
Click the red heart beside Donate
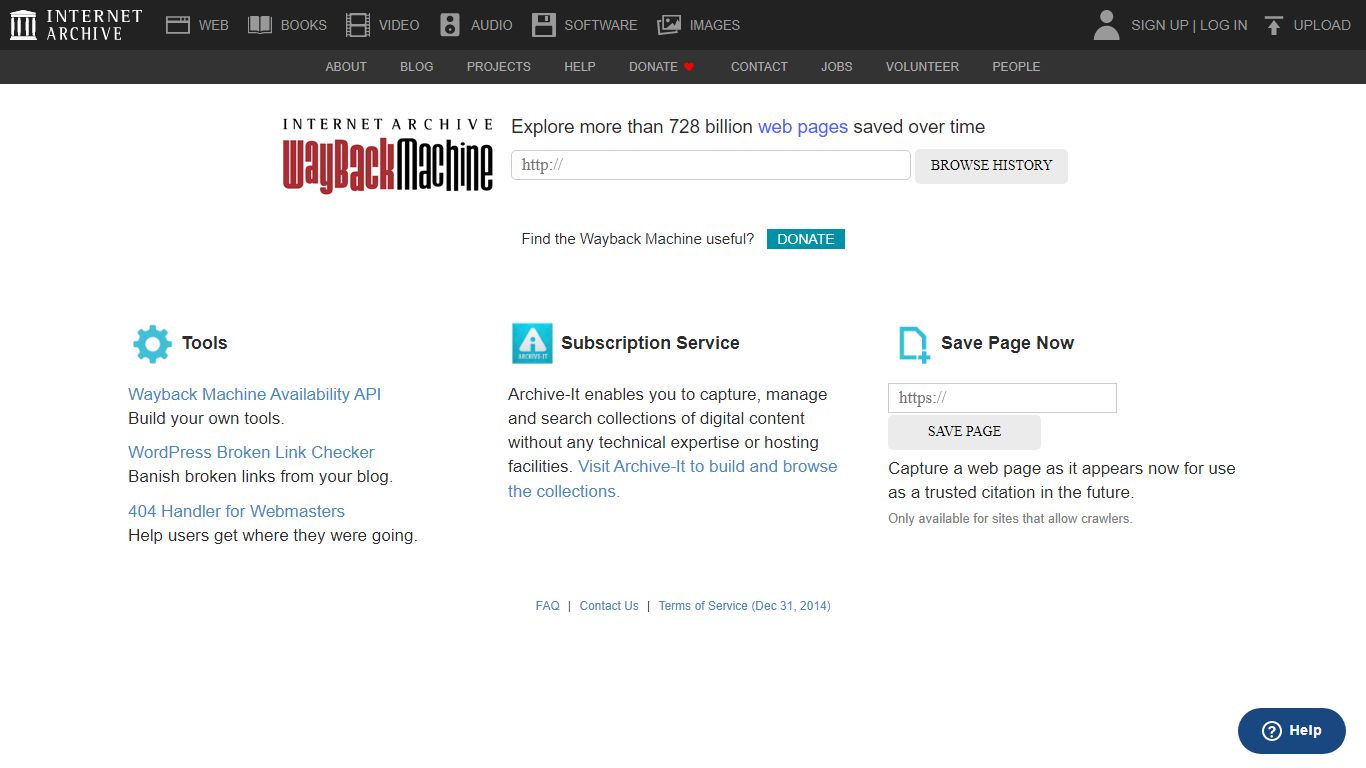click(x=689, y=67)
